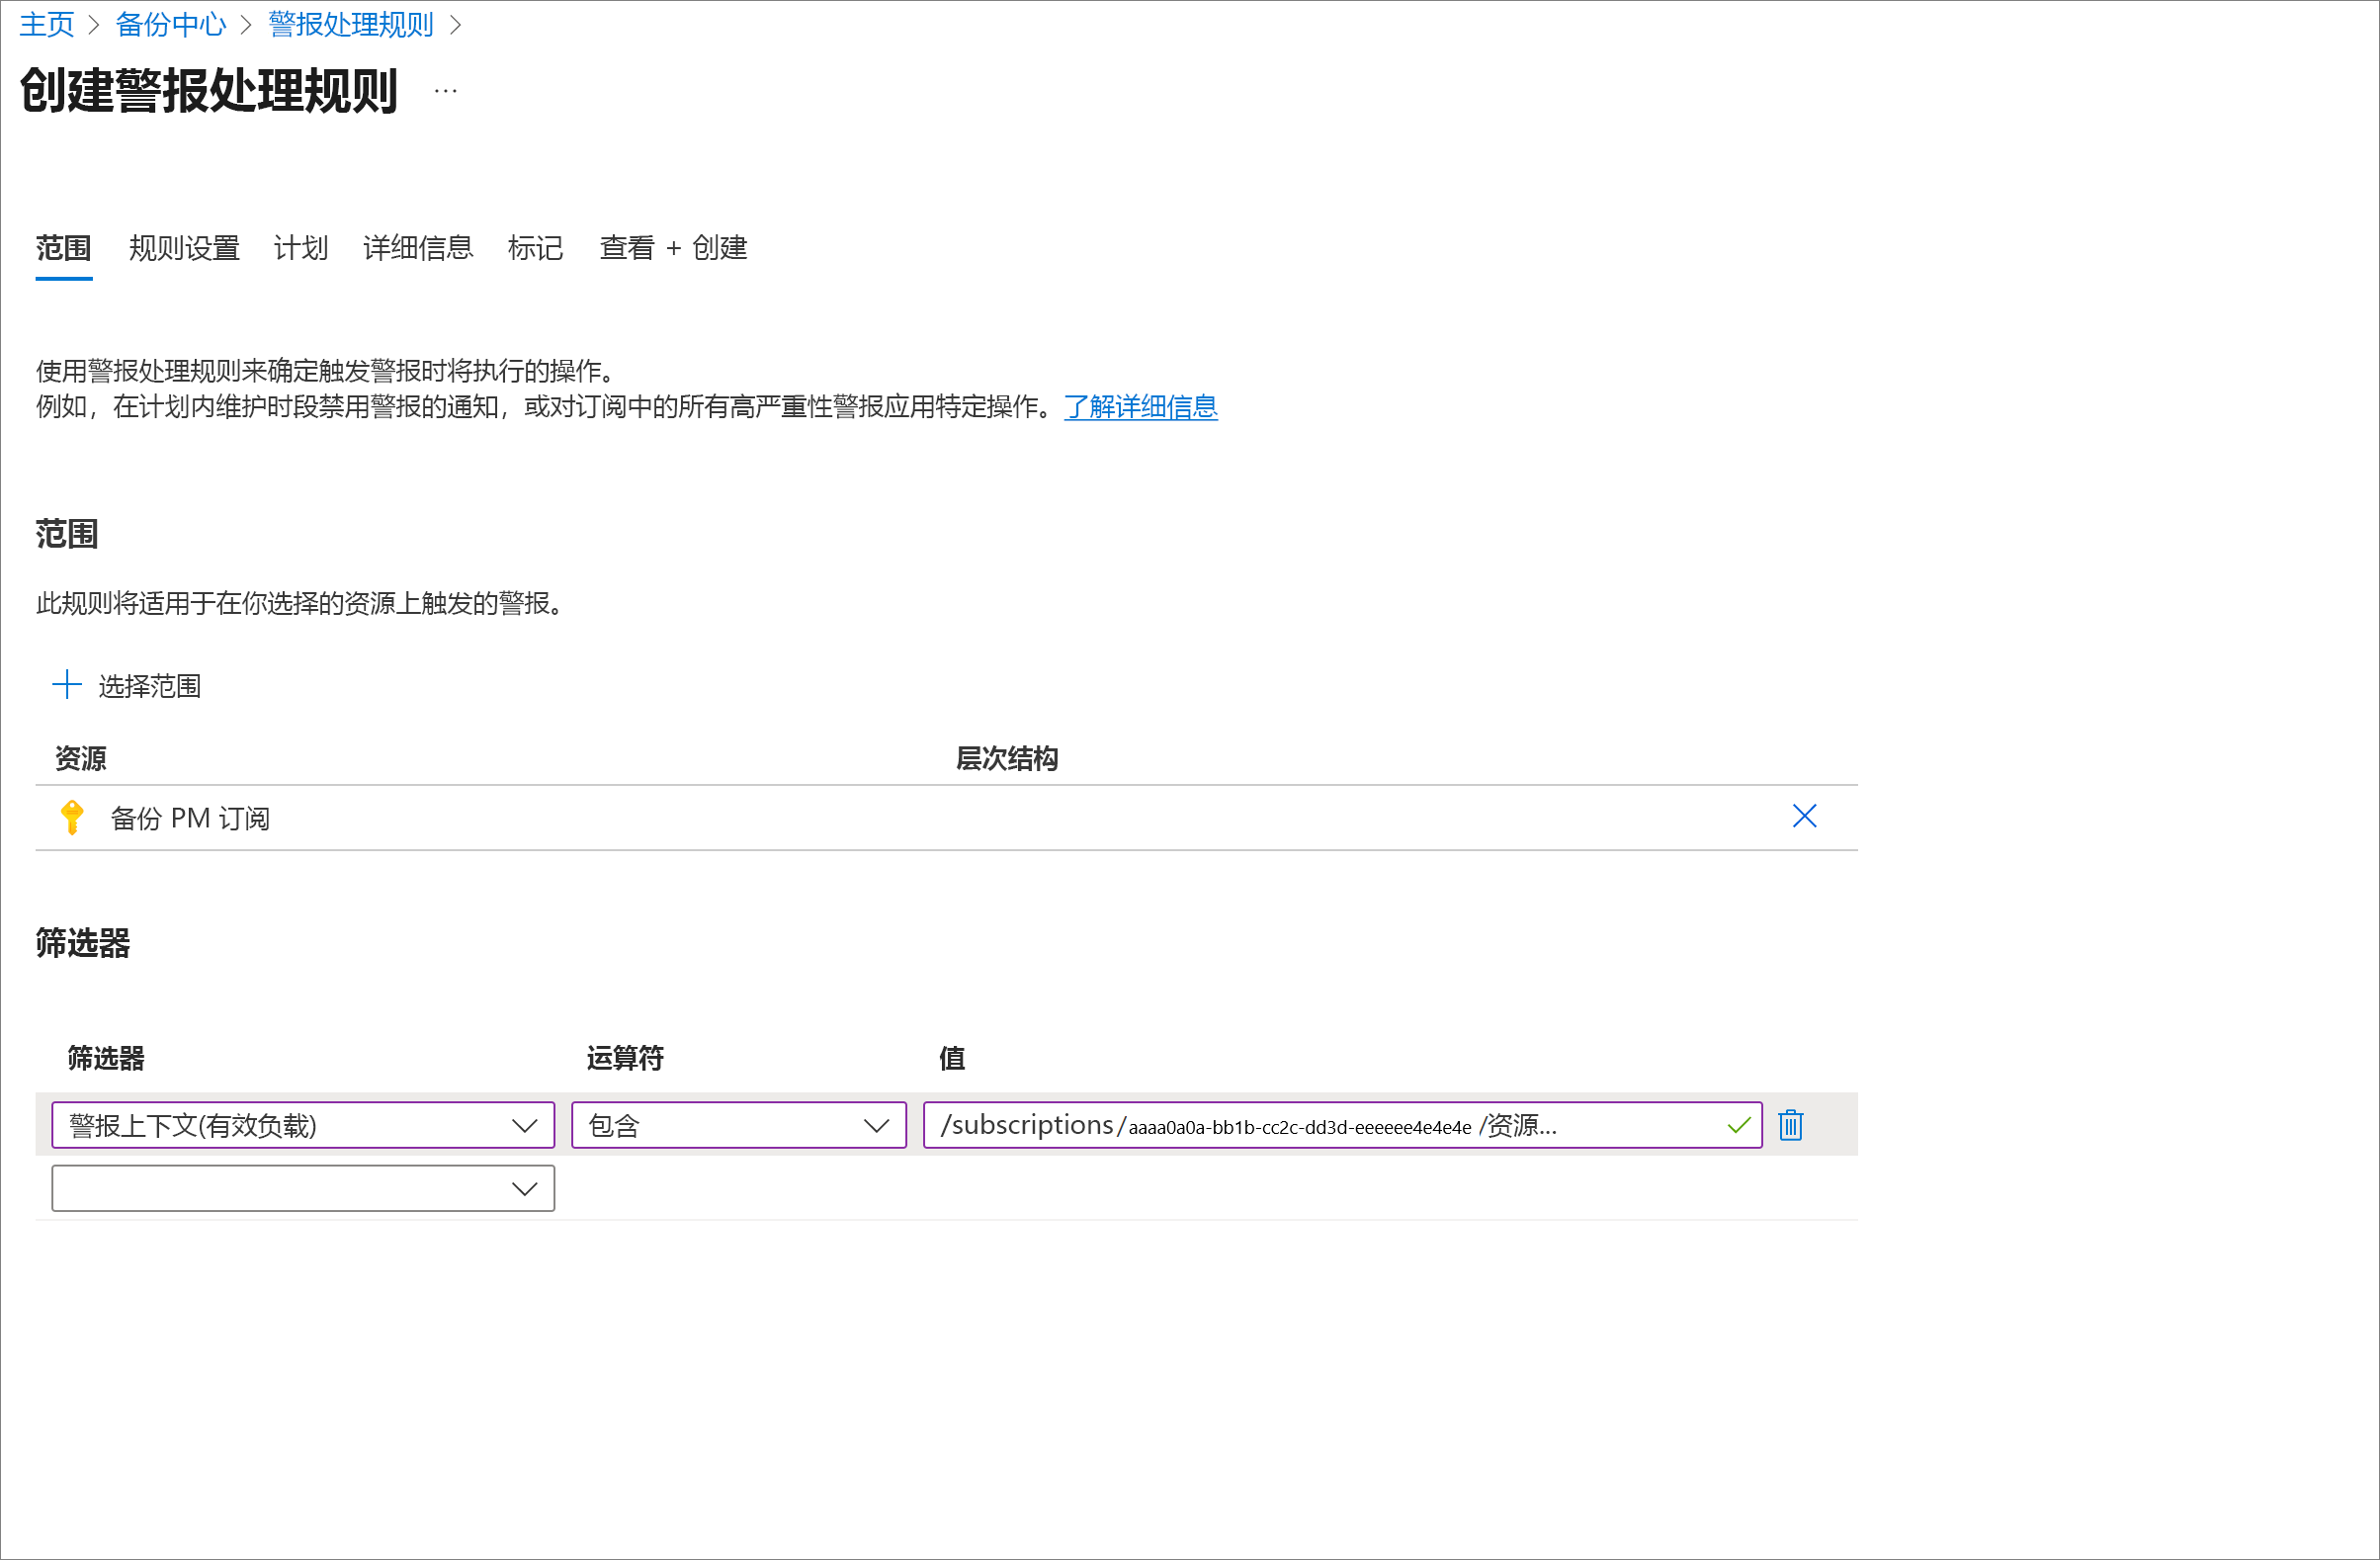Open the empty filter dropdown

303,1188
